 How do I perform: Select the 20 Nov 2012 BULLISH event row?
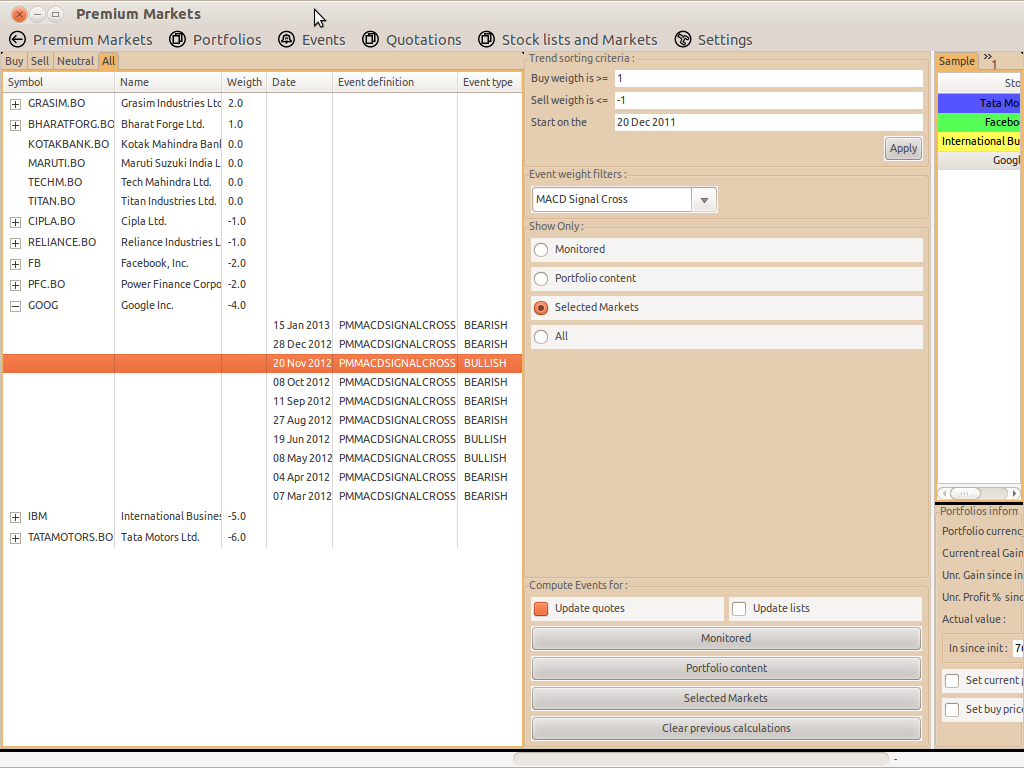(263, 363)
